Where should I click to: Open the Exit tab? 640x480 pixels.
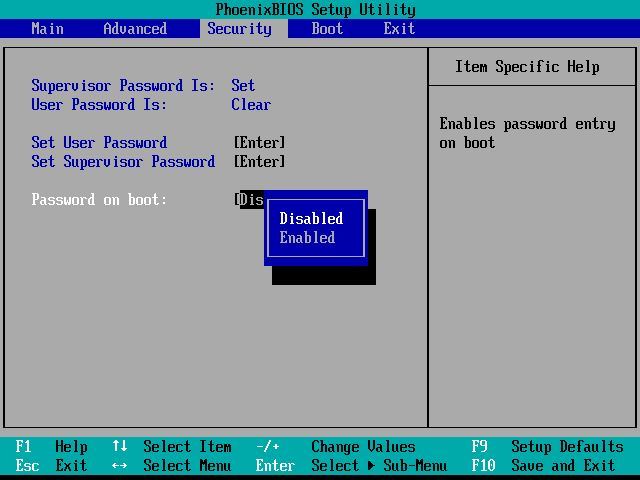pyautogui.click(x=399, y=29)
